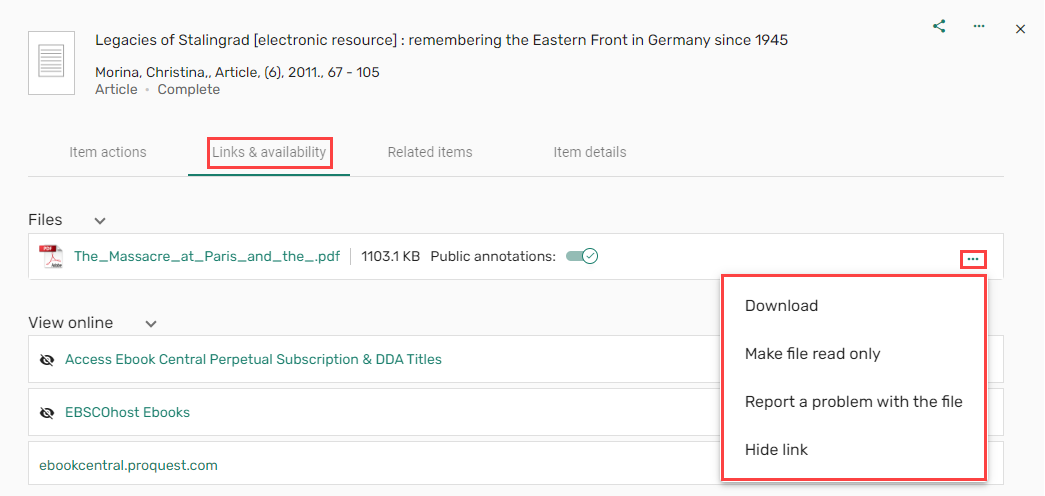Click the document thumbnail icon
Image resolution: width=1045 pixels, height=496 pixels.
[x=51, y=63]
